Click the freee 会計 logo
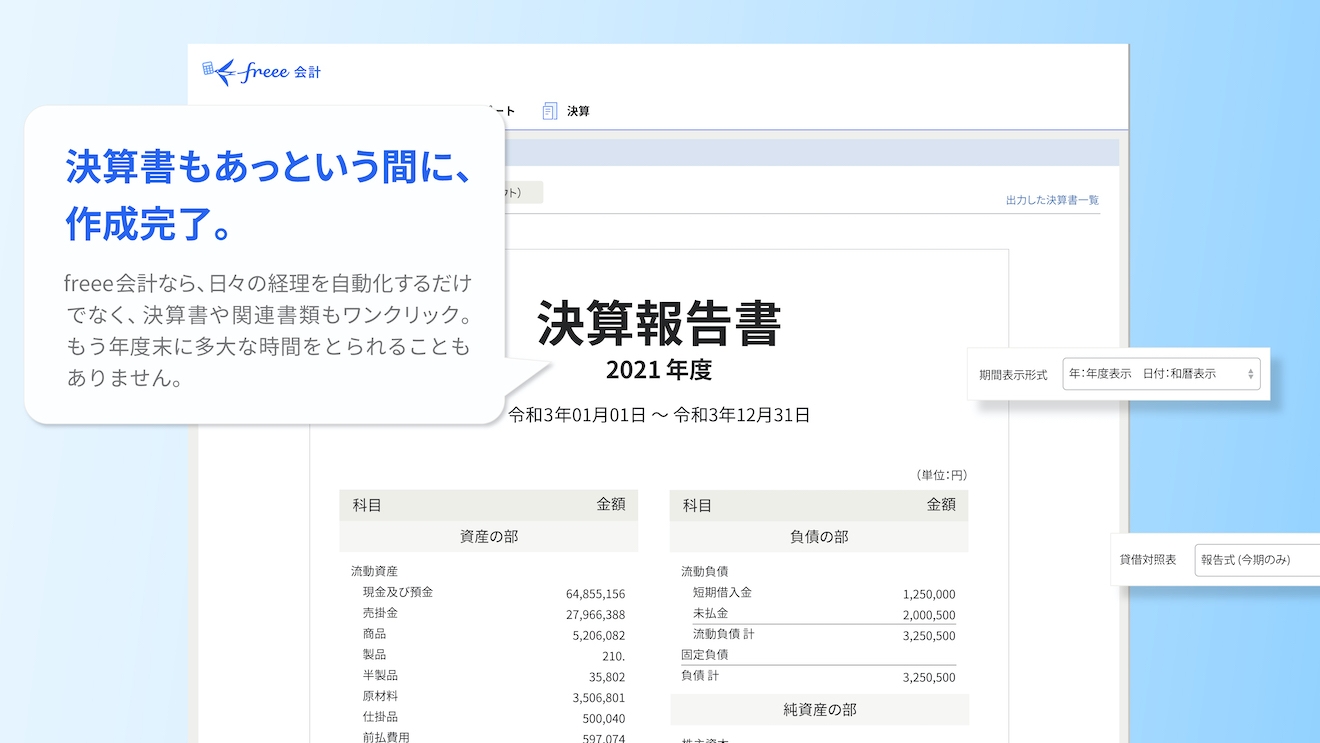The height and width of the screenshot is (743, 1320). click(x=261, y=71)
